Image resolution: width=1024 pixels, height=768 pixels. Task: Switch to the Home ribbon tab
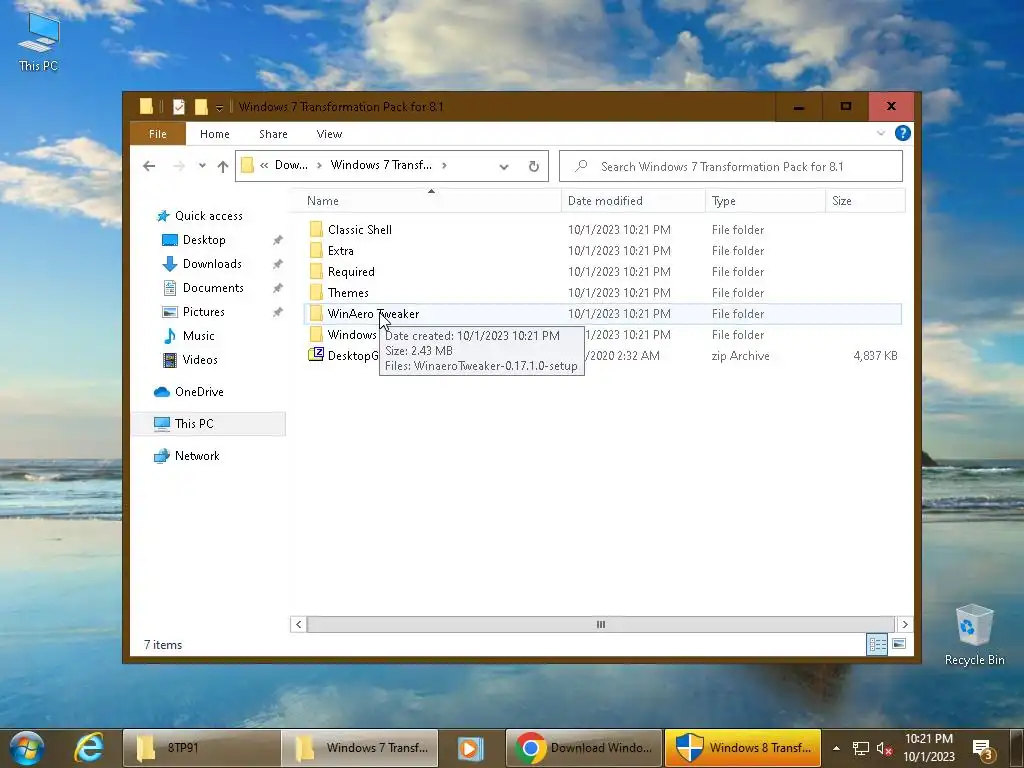pyautogui.click(x=215, y=134)
